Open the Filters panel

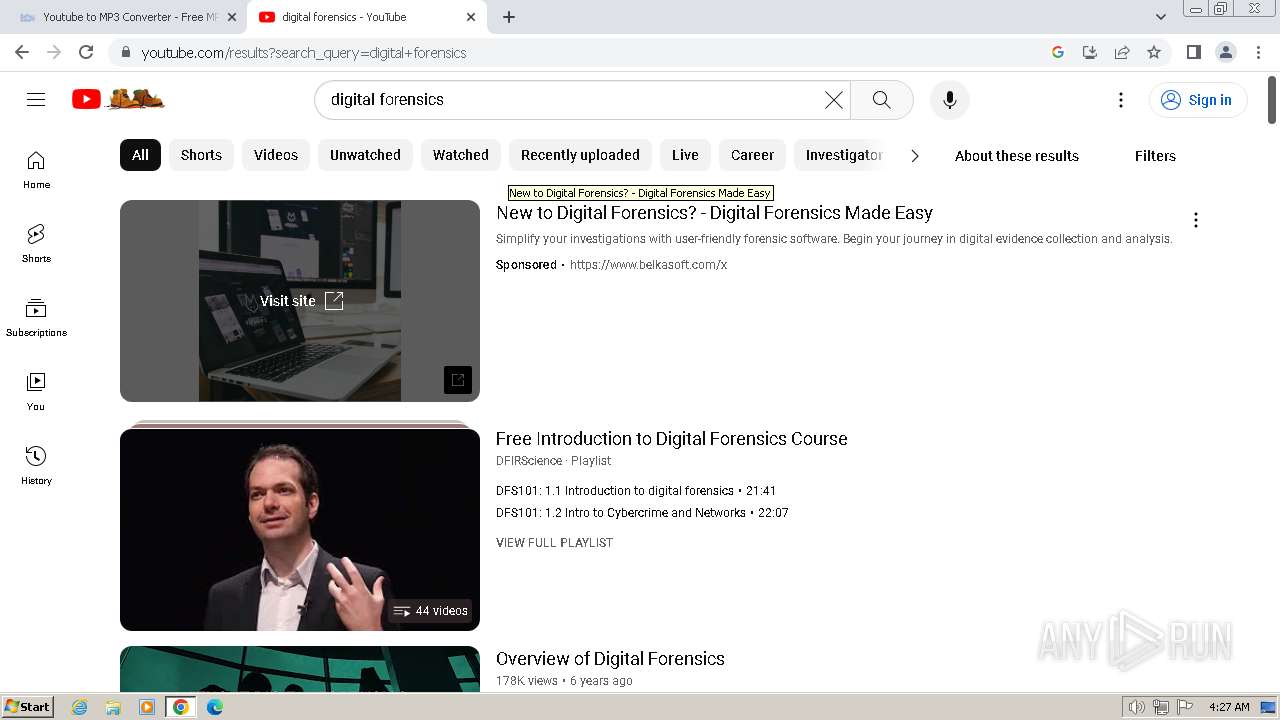click(x=1155, y=155)
